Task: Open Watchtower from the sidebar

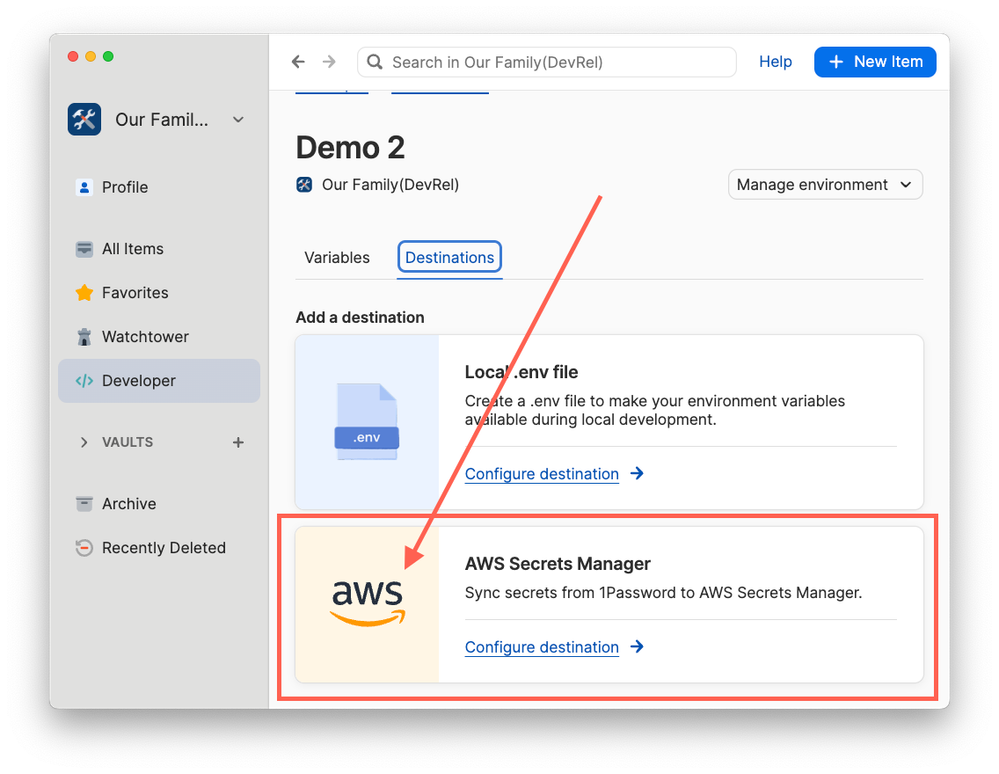Action: 144,337
